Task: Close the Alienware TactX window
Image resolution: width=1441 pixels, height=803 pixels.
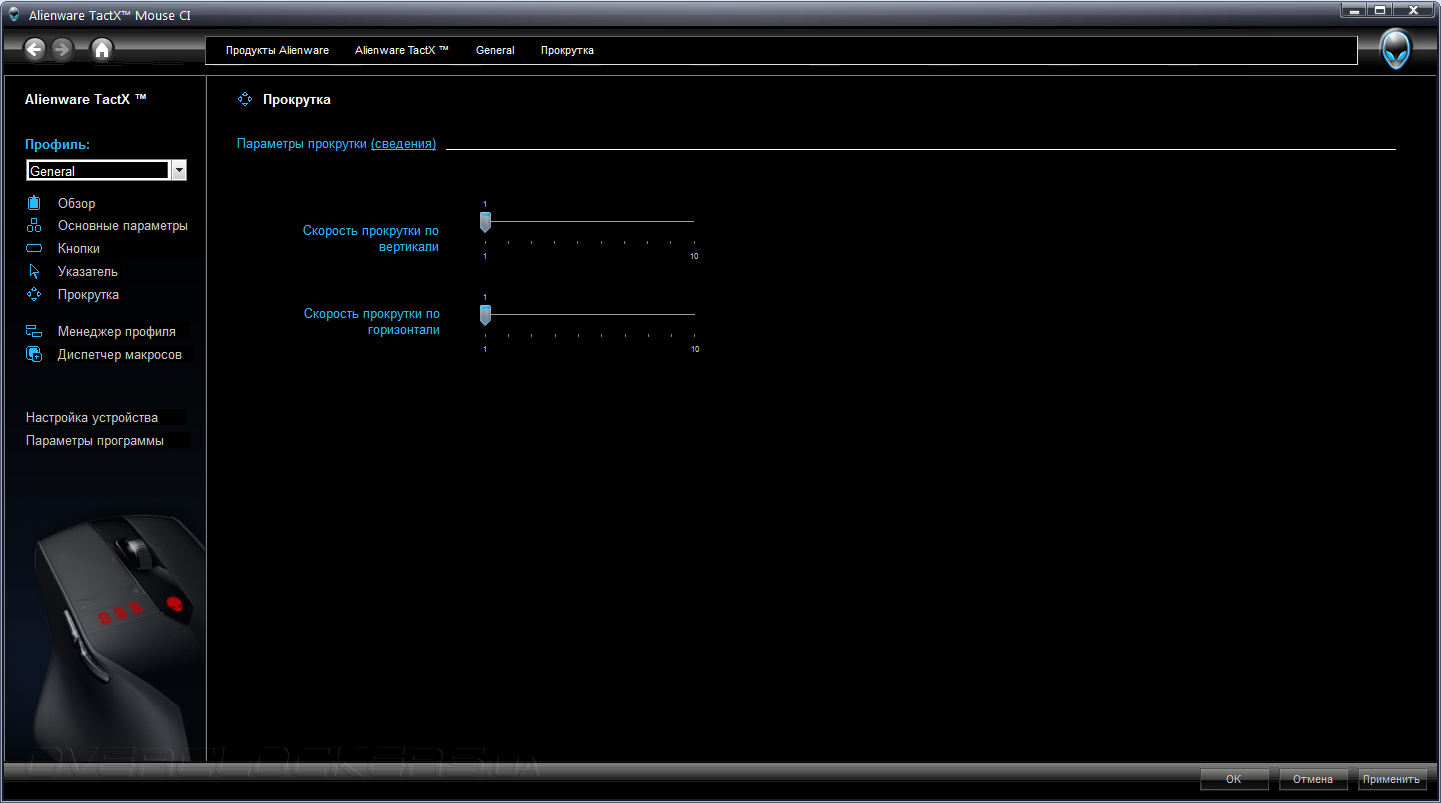Action: click(1414, 10)
